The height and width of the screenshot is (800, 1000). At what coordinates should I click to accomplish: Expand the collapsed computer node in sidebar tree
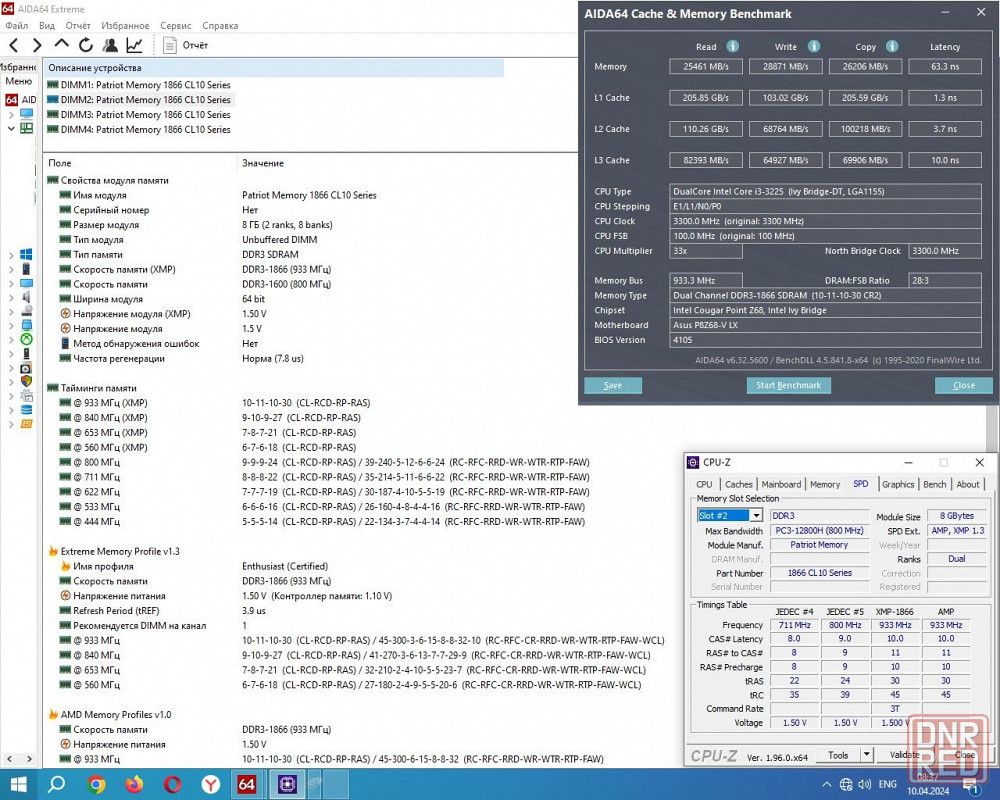click(x=11, y=114)
